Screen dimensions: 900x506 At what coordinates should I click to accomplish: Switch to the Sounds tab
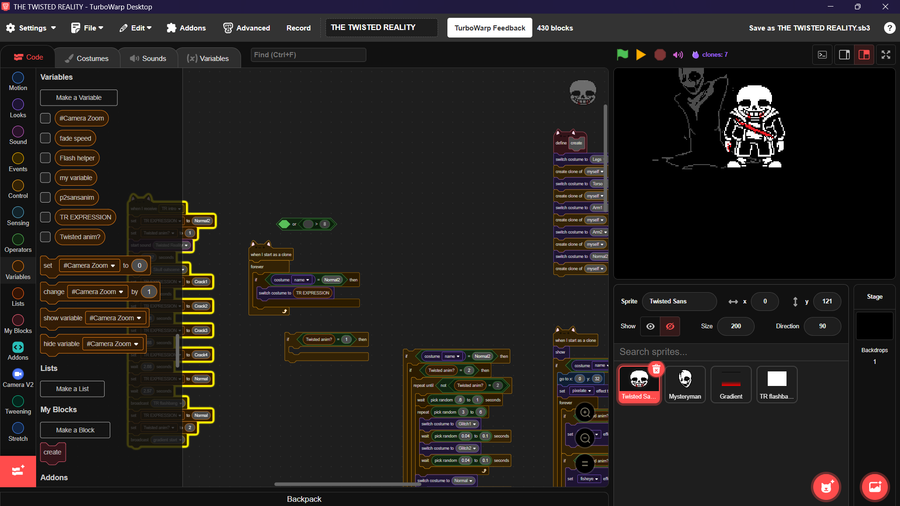coord(148,58)
